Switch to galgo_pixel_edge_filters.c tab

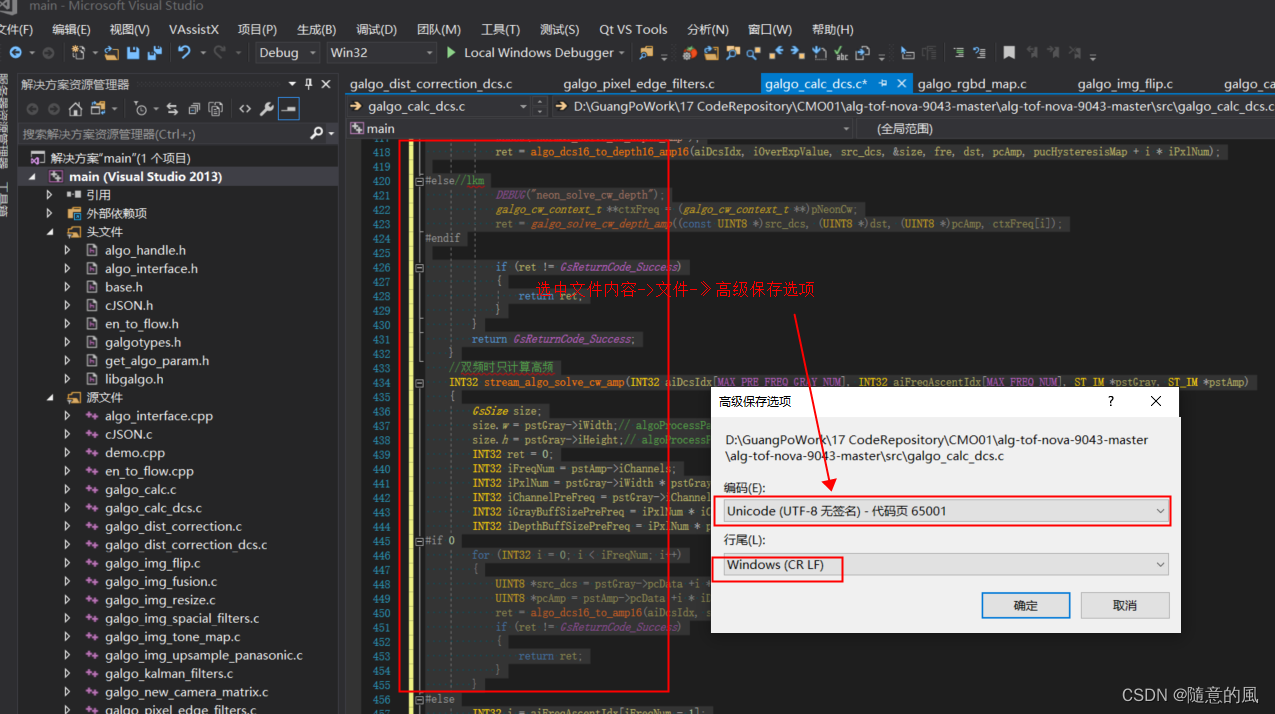pos(639,84)
